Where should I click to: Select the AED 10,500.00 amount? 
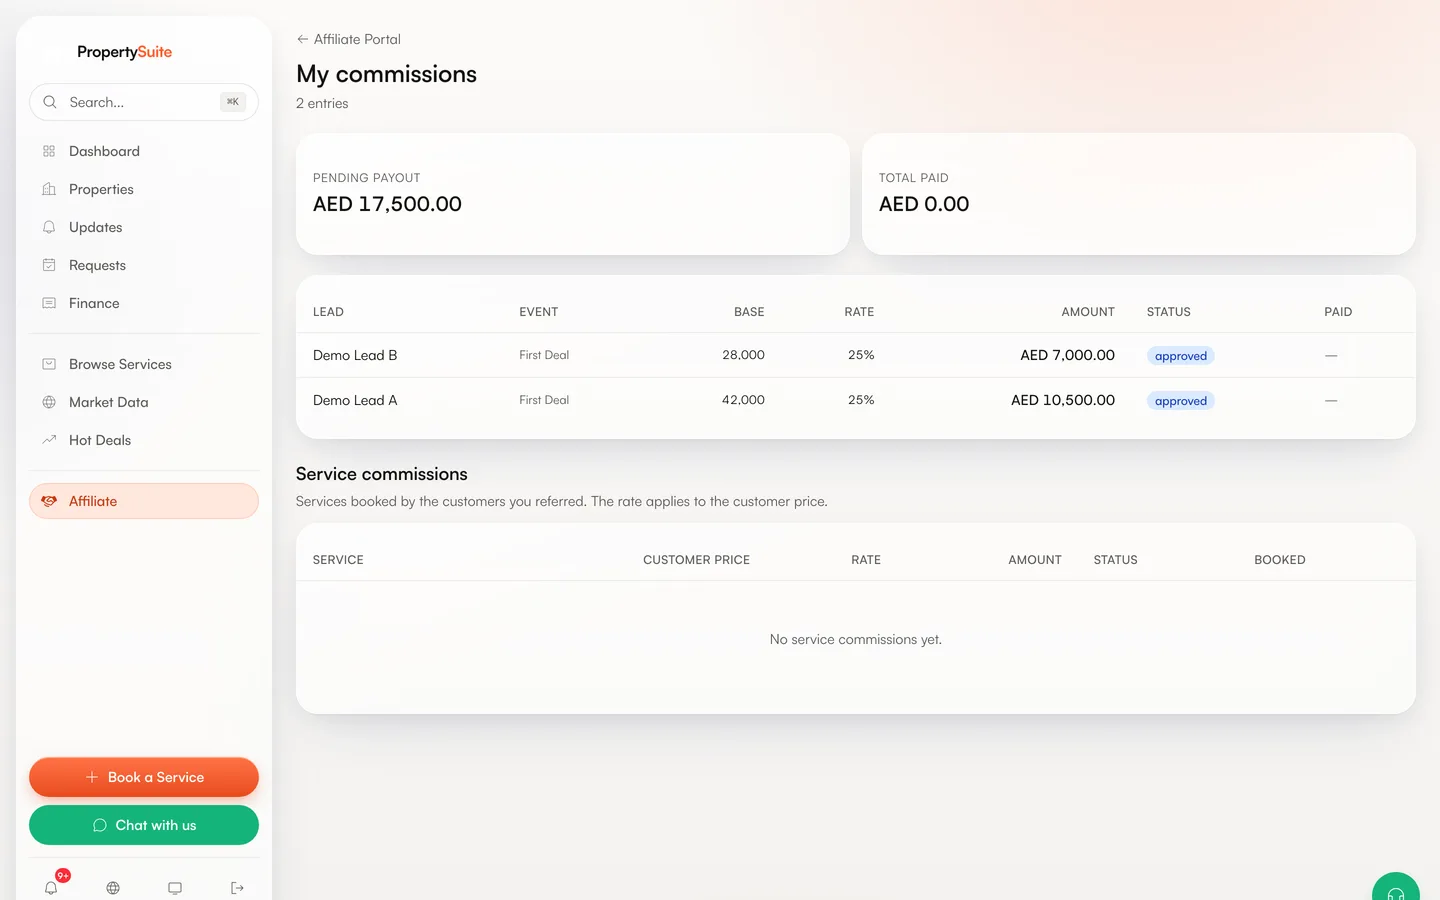point(1063,400)
